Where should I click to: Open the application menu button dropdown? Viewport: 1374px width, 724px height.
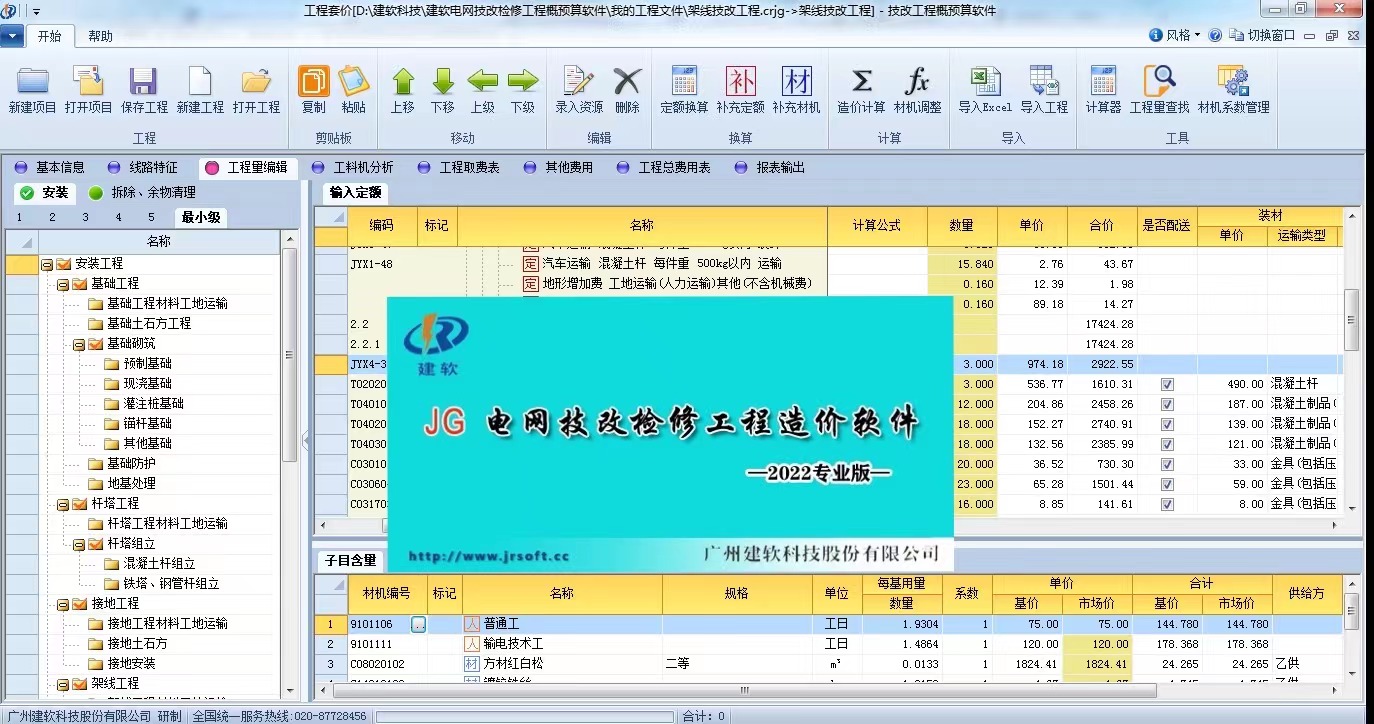pyautogui.click(x=13, y=37)
